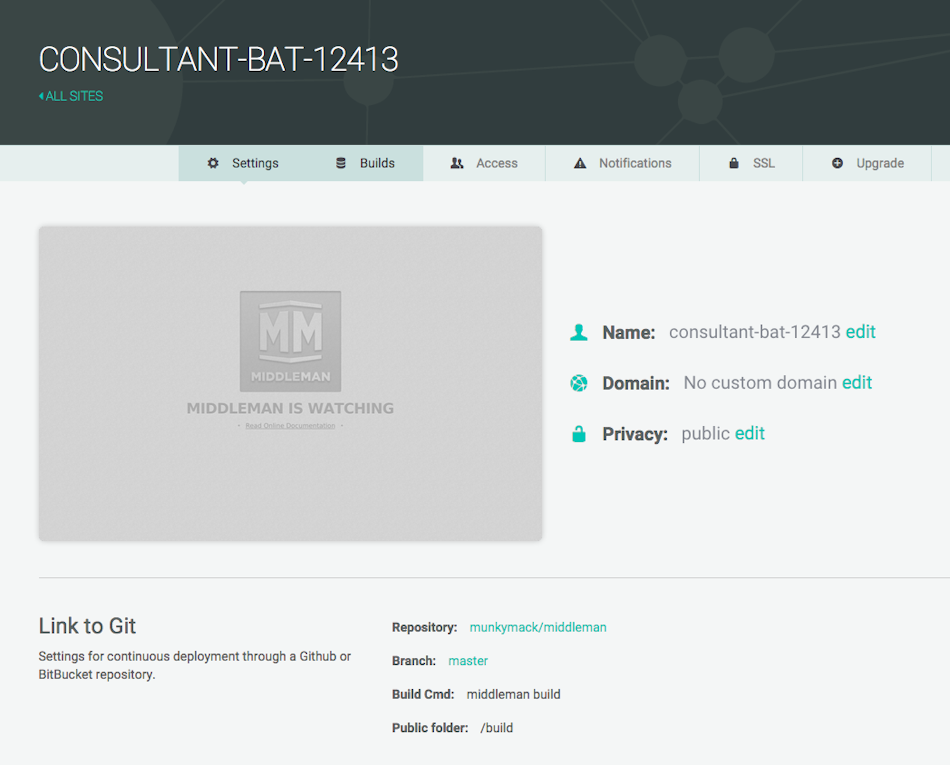Click the 'Branch:' label
The width and height of the screenshot is (950, 765).
[x=414, y=661]
